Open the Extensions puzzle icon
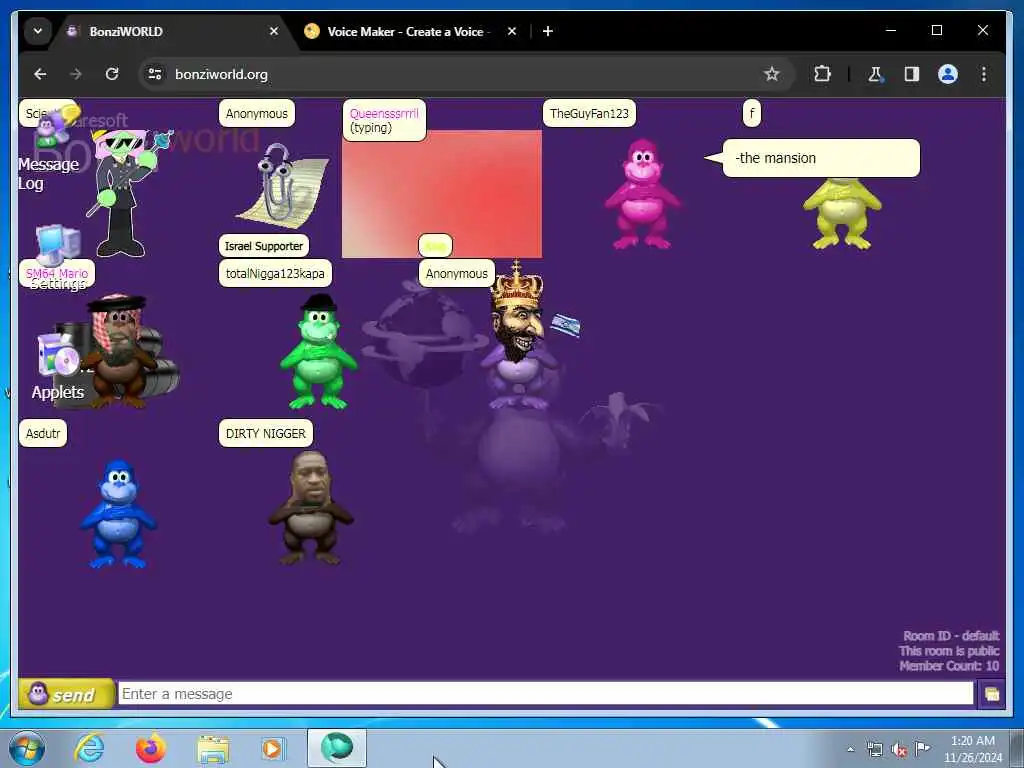Image resolution: width=1024 pixels, height=768 pixels. (x=822, y=74)
